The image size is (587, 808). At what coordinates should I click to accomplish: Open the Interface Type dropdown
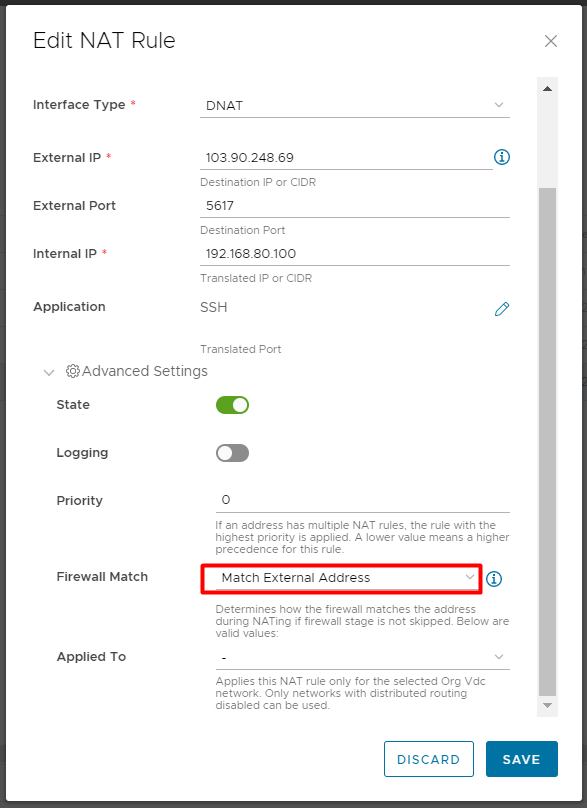tap(355, 105)
